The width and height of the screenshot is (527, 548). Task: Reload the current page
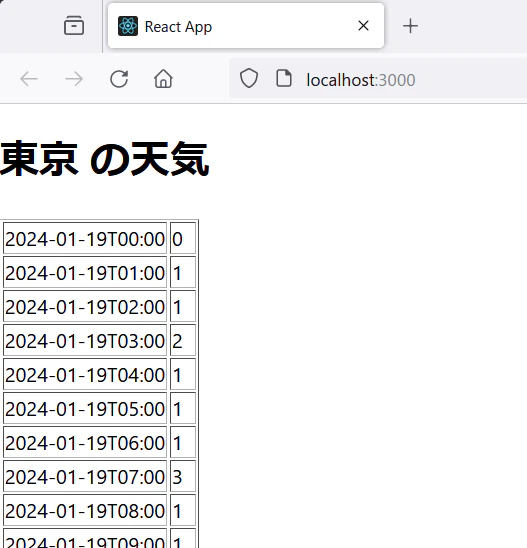pos(119,79)
